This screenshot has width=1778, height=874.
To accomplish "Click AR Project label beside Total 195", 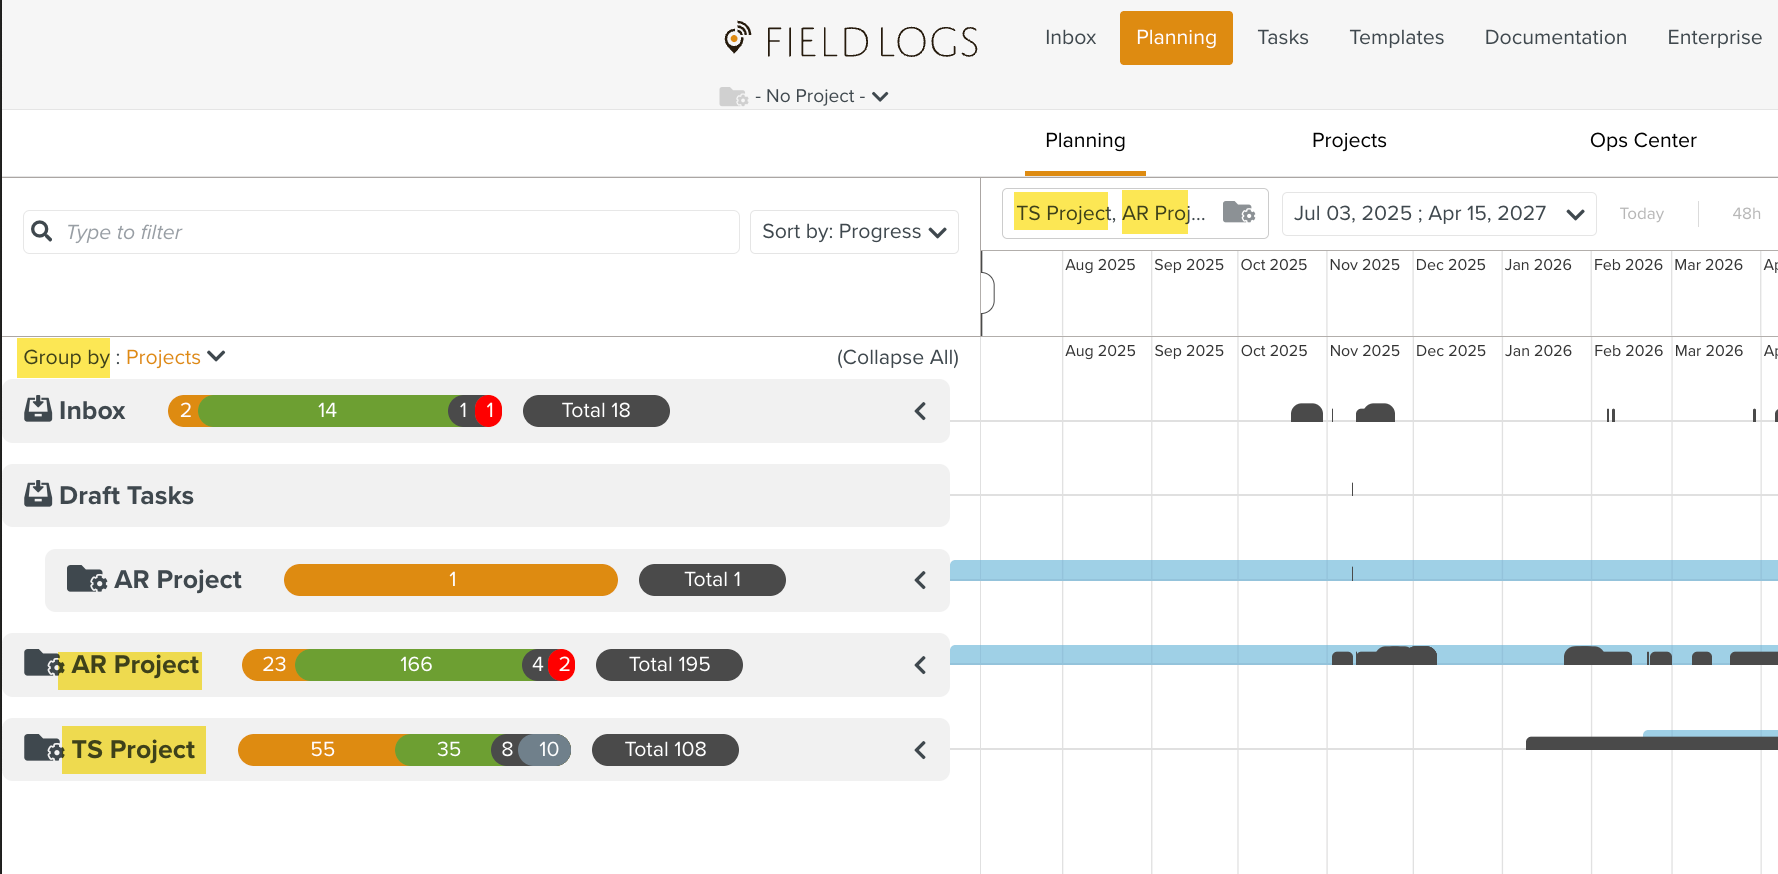I will (x=135, y=665).
